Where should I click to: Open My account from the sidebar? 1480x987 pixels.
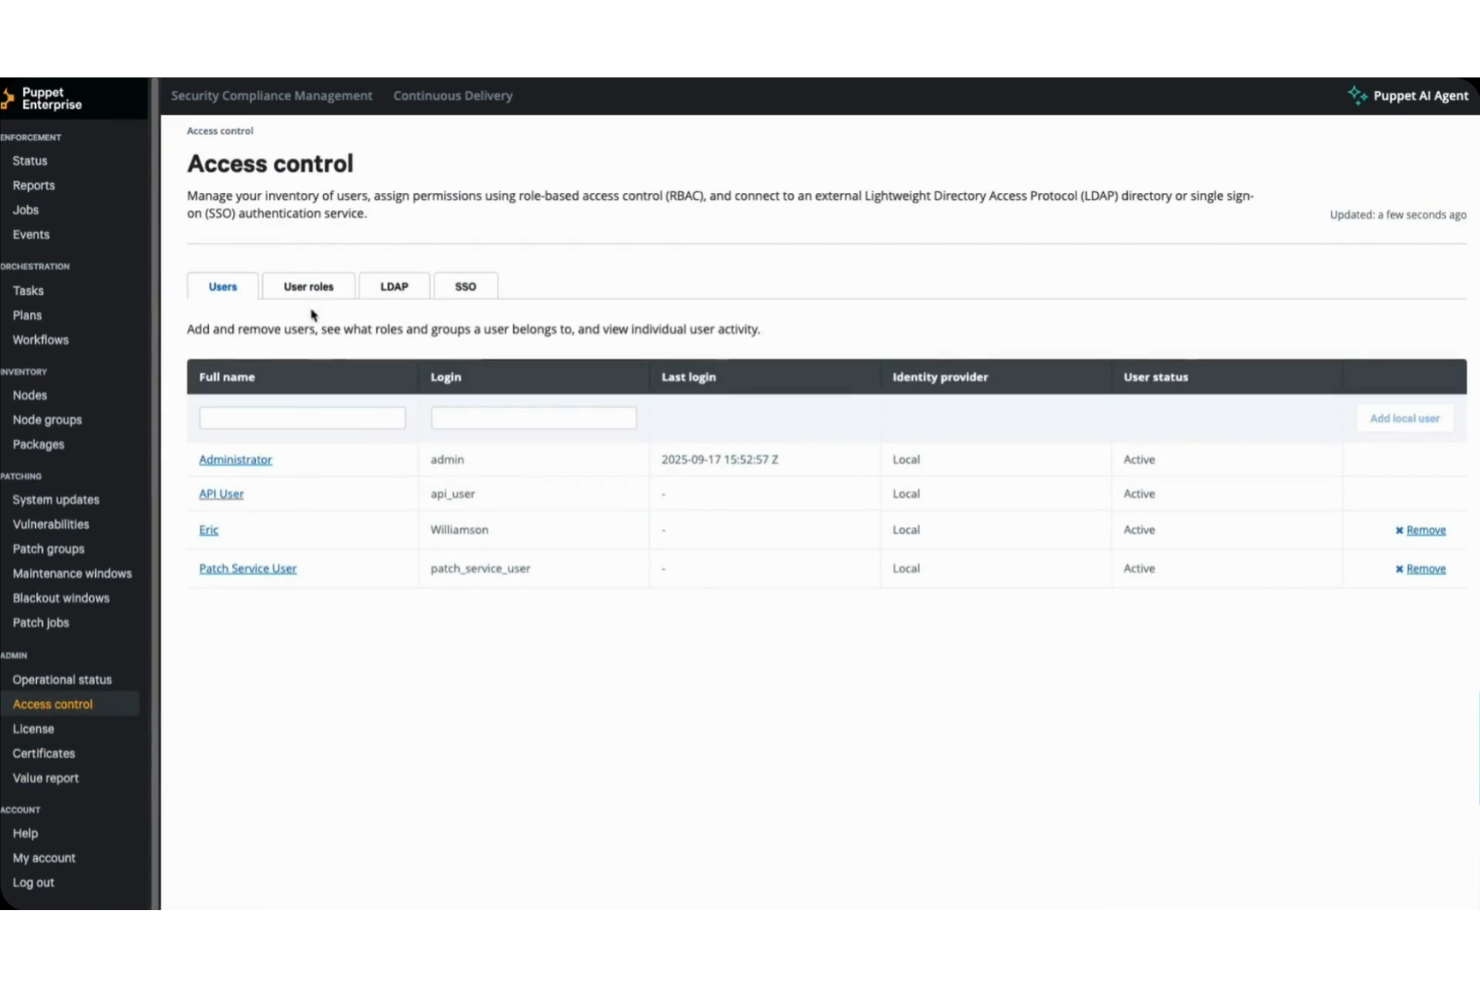pos(44,857)
